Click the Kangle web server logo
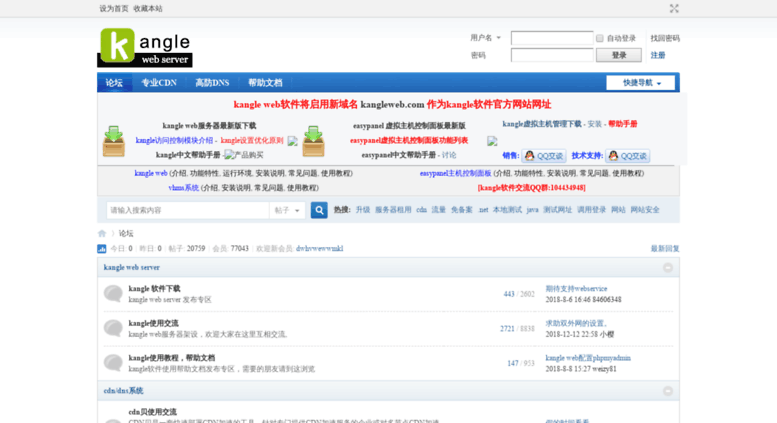 pyautogui.click(x=145, y=48)
